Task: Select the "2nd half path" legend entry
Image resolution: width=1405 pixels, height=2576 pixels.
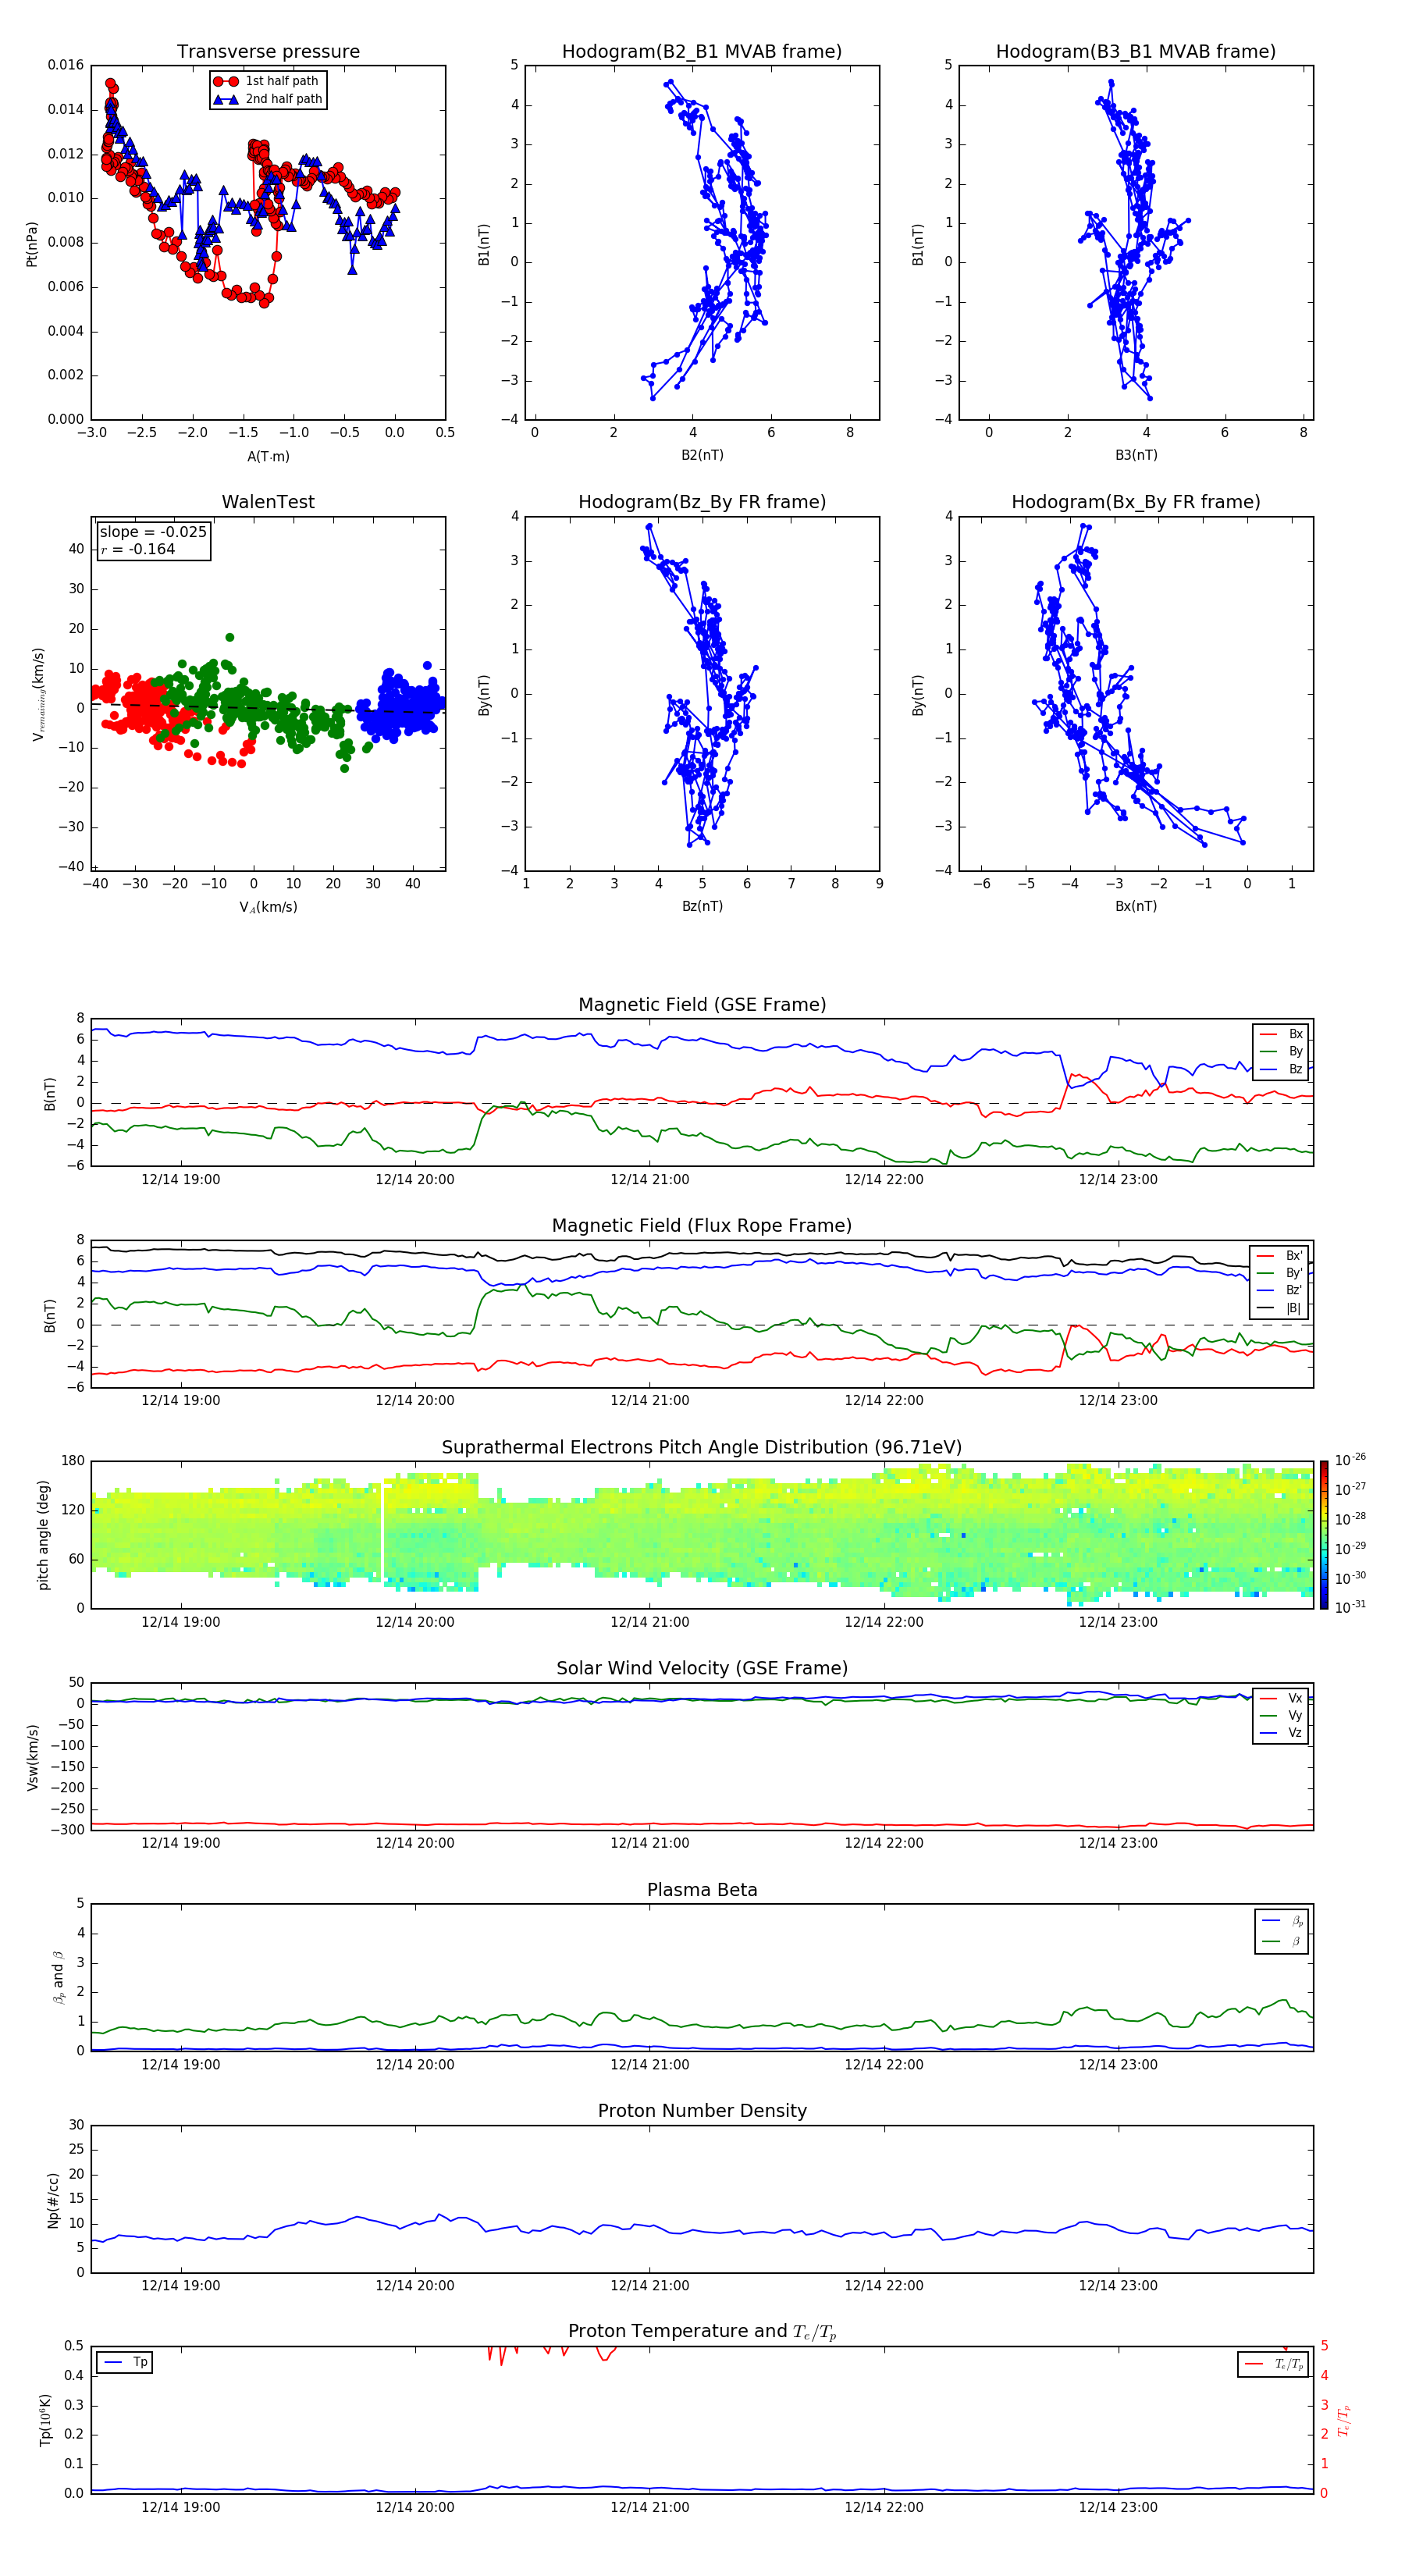Action: tap(267, 99)
